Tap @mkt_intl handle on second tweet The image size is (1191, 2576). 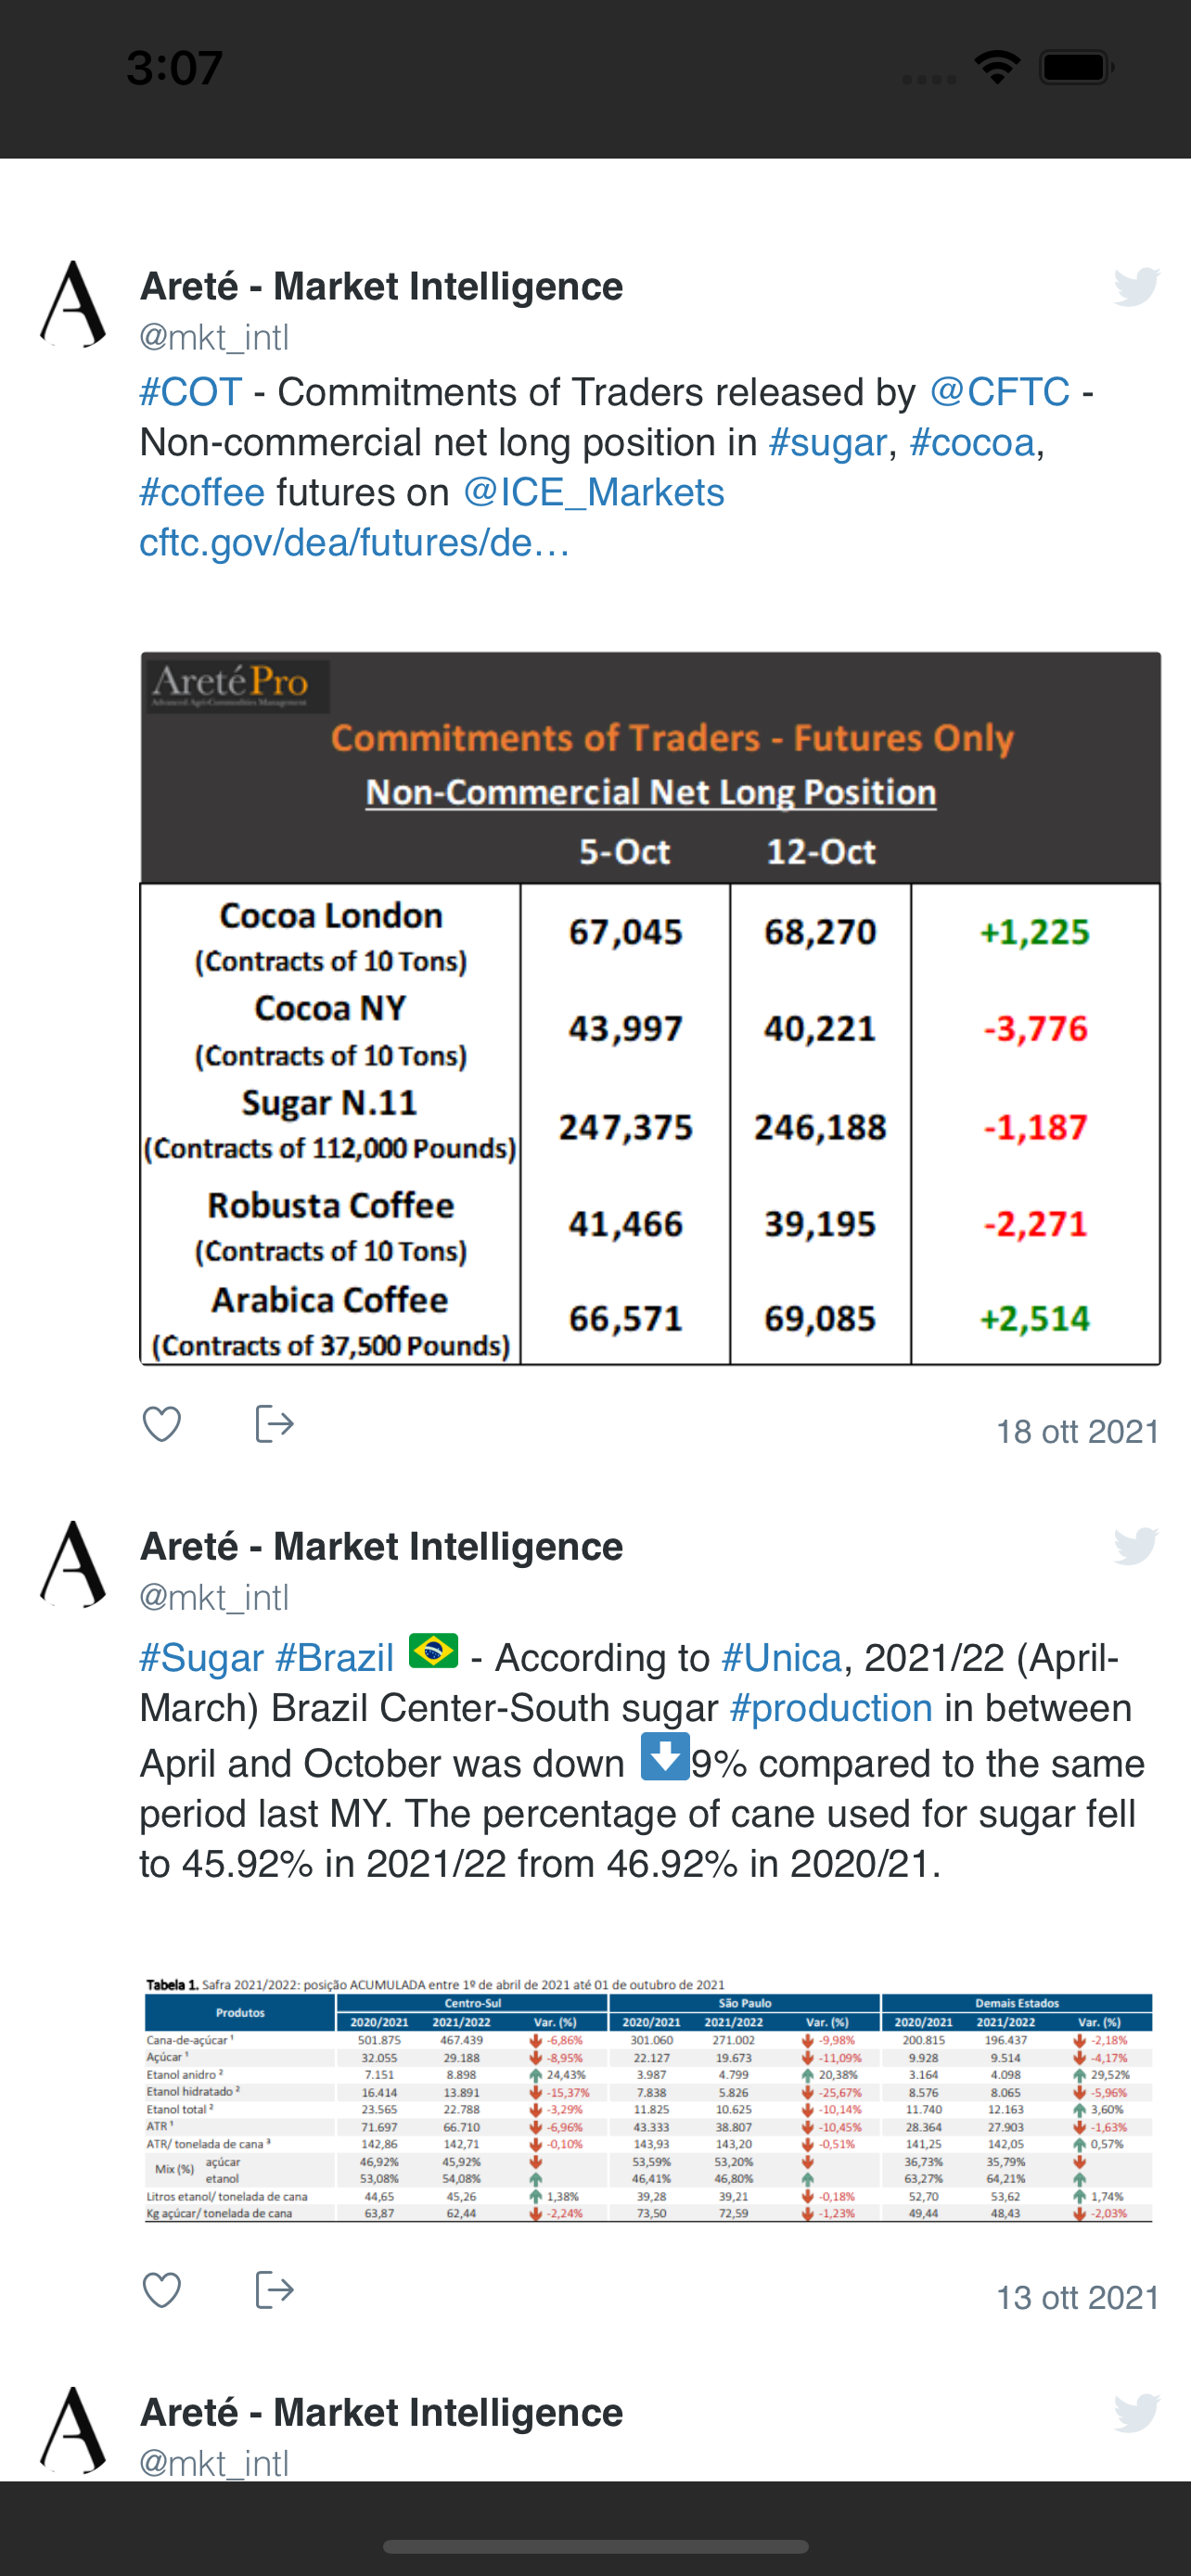point(214,1597)
